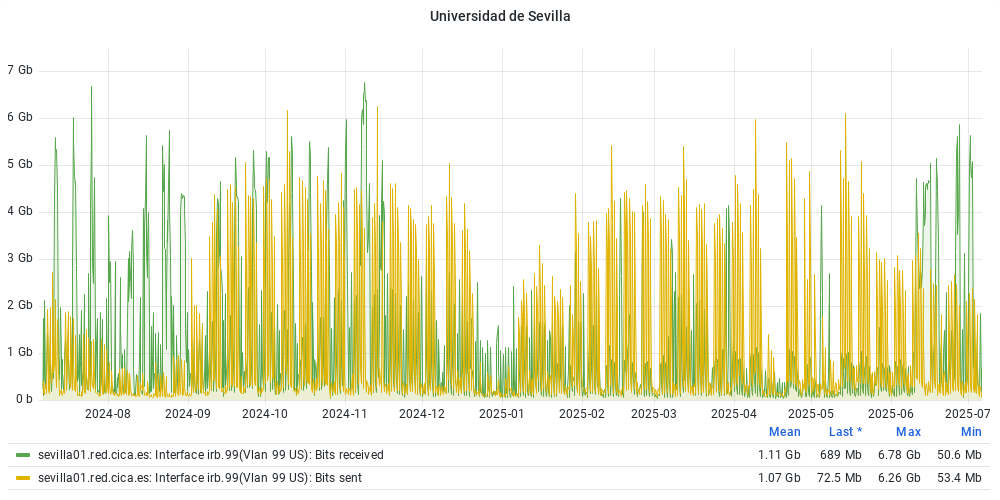This screenshot has height=500, width=1000.
Task: Click the 1.11 Gb mean value
Action: click(x=779, y=455)
